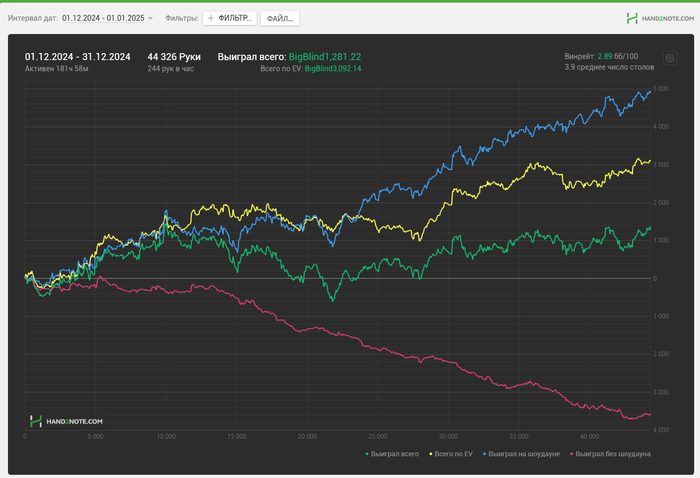Open the date interval dropdown arrow
700x478 pixels.
pos(150,18)
